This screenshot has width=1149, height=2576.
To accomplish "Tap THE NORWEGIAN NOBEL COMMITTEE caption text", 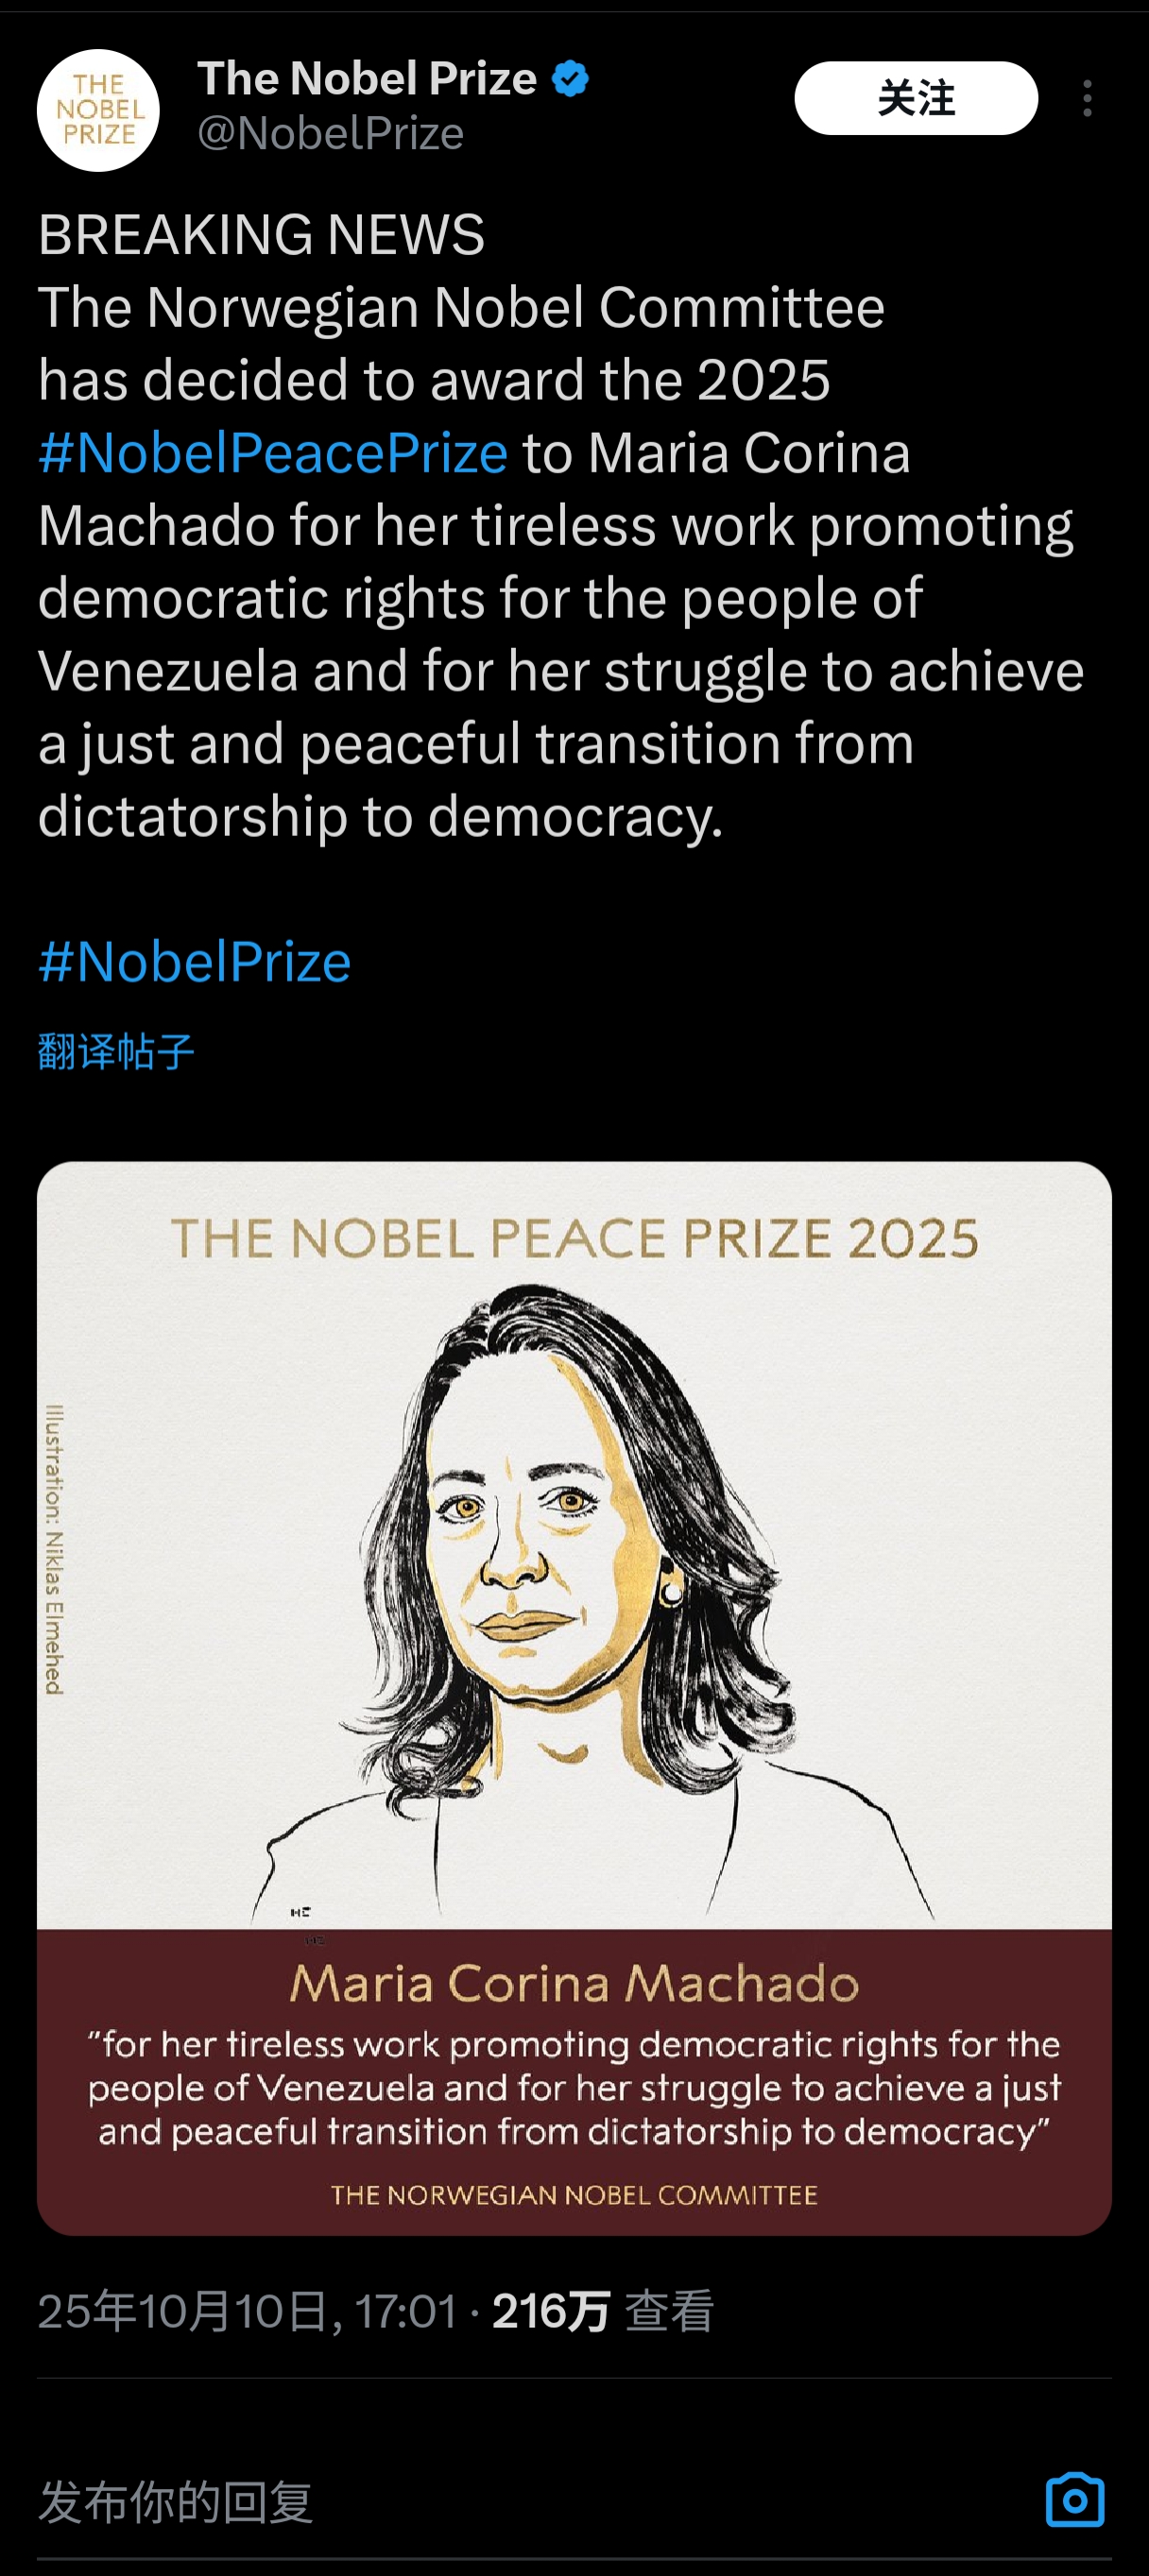I will point(574,2195).
